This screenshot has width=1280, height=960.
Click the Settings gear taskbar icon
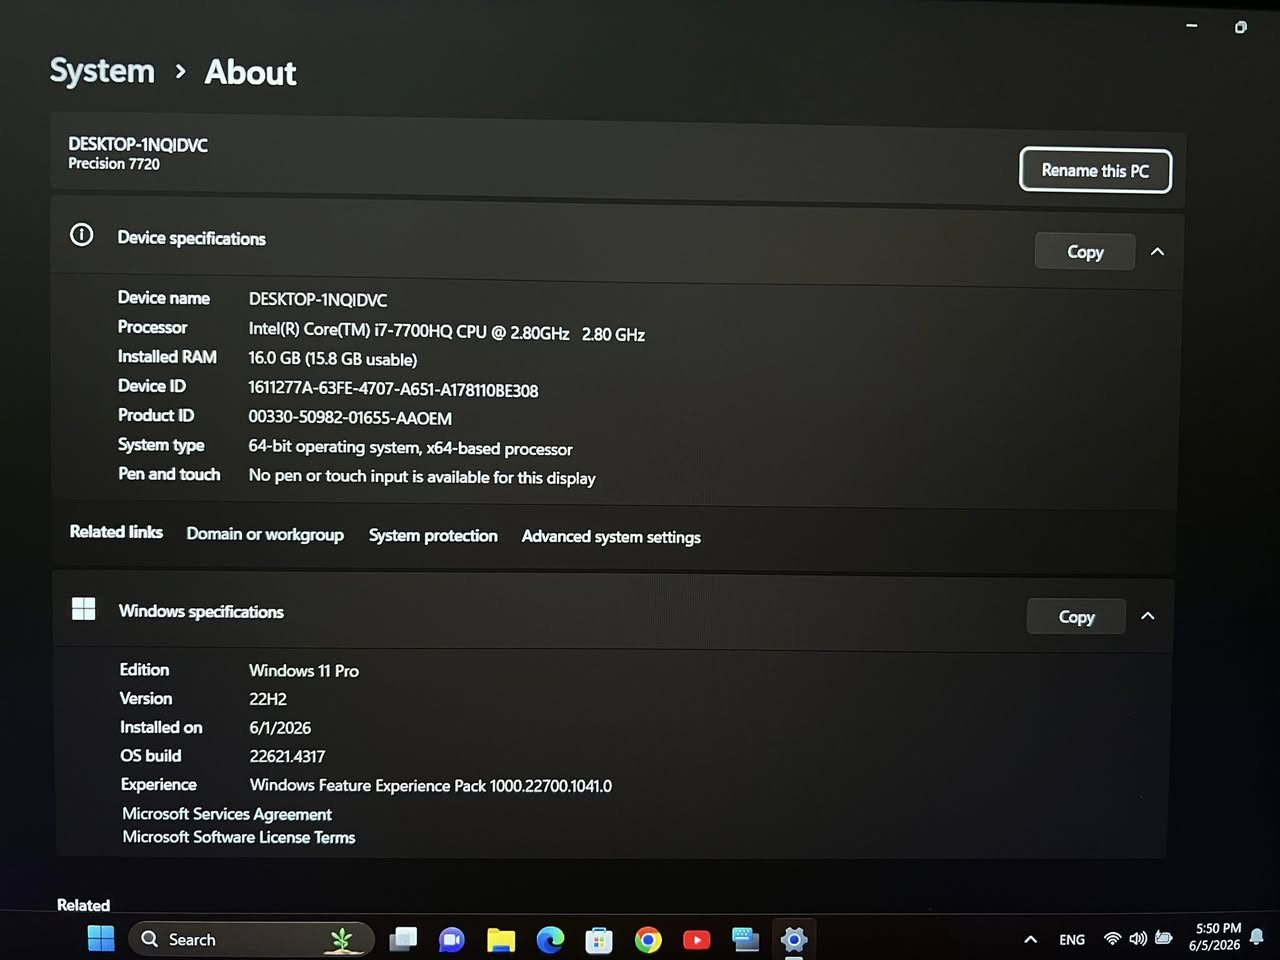[794, 939]
